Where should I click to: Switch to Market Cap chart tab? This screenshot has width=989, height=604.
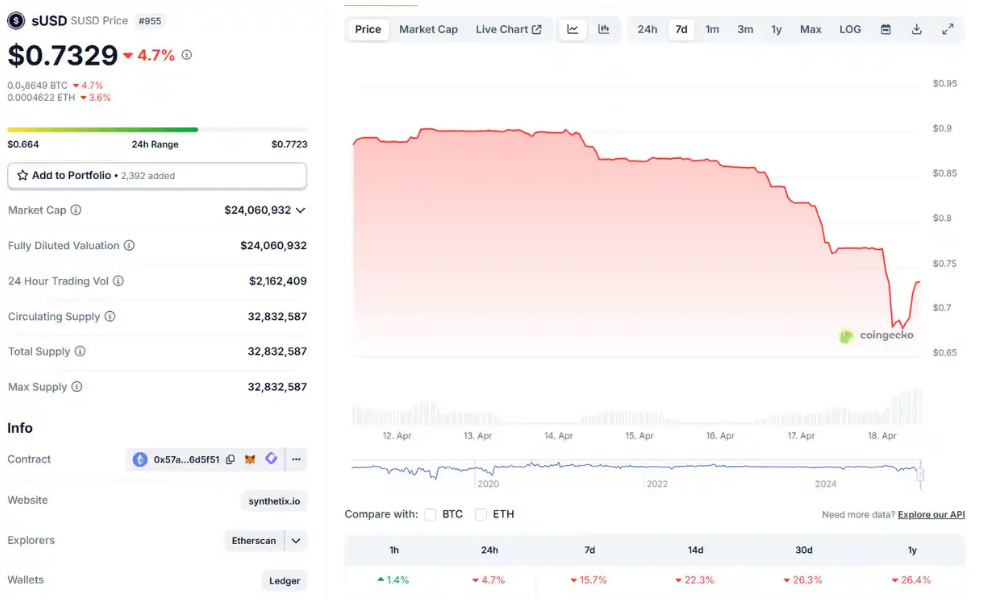428,29
